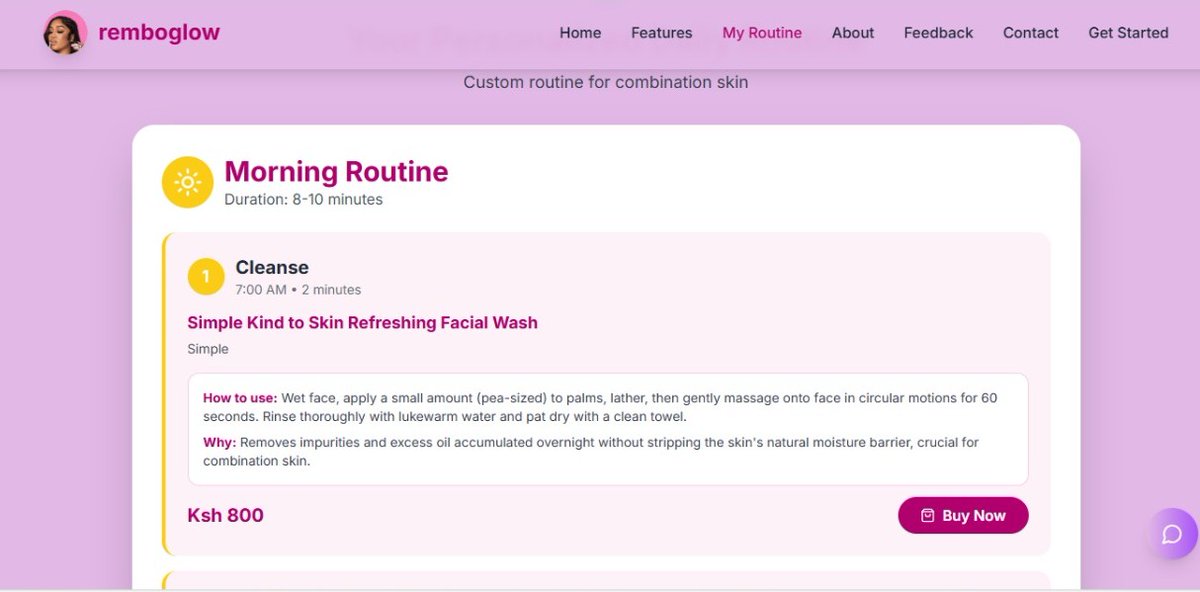Select the My Routine nav item
The height and width of the screenshot is (592, 1200).
(762, 33)
